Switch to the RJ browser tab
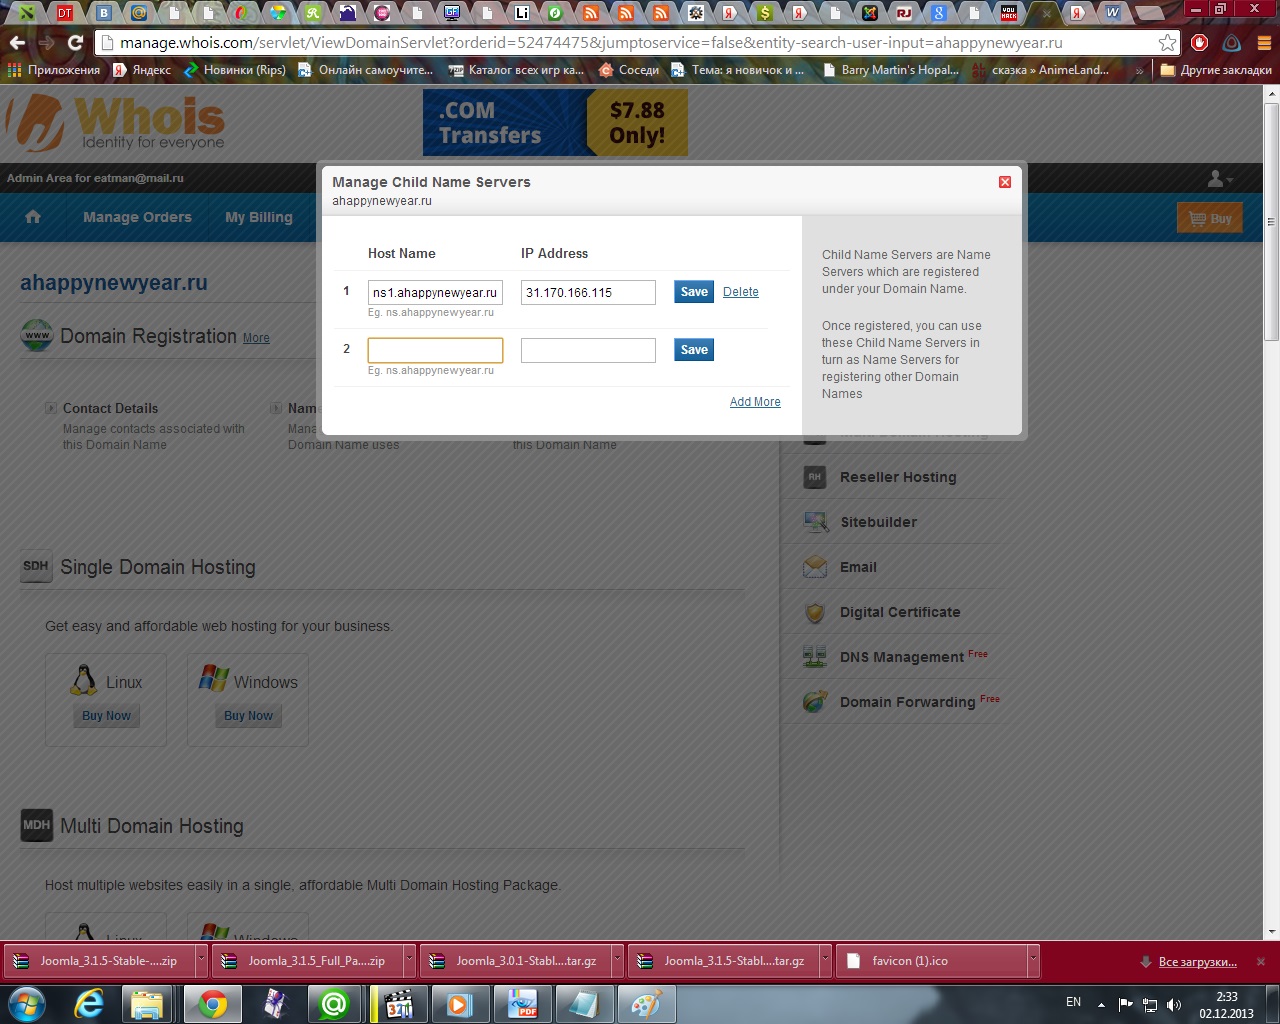The height and width of the screenshot is (1024, 1280). [904, 13]
